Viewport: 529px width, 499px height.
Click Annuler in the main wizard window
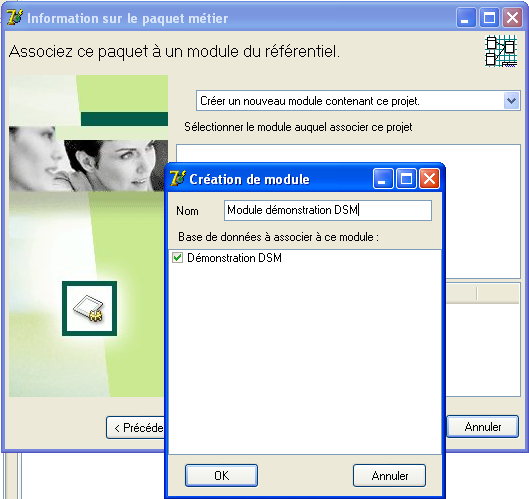tap(482, 427)
